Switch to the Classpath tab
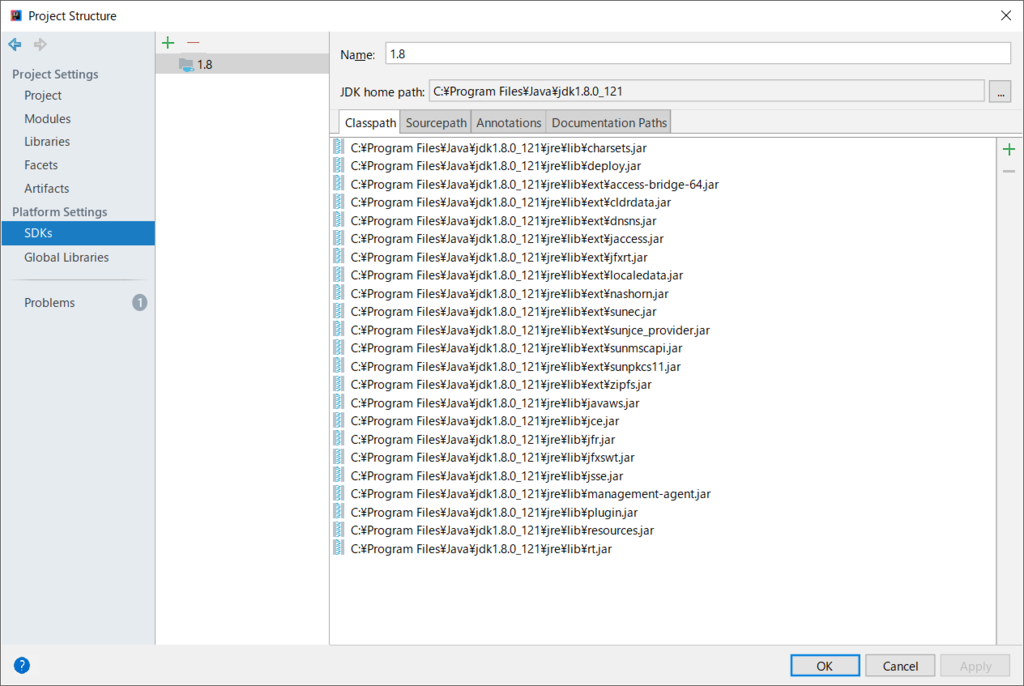This screenshot has width=1024, height=686. (x=370, y=123)
